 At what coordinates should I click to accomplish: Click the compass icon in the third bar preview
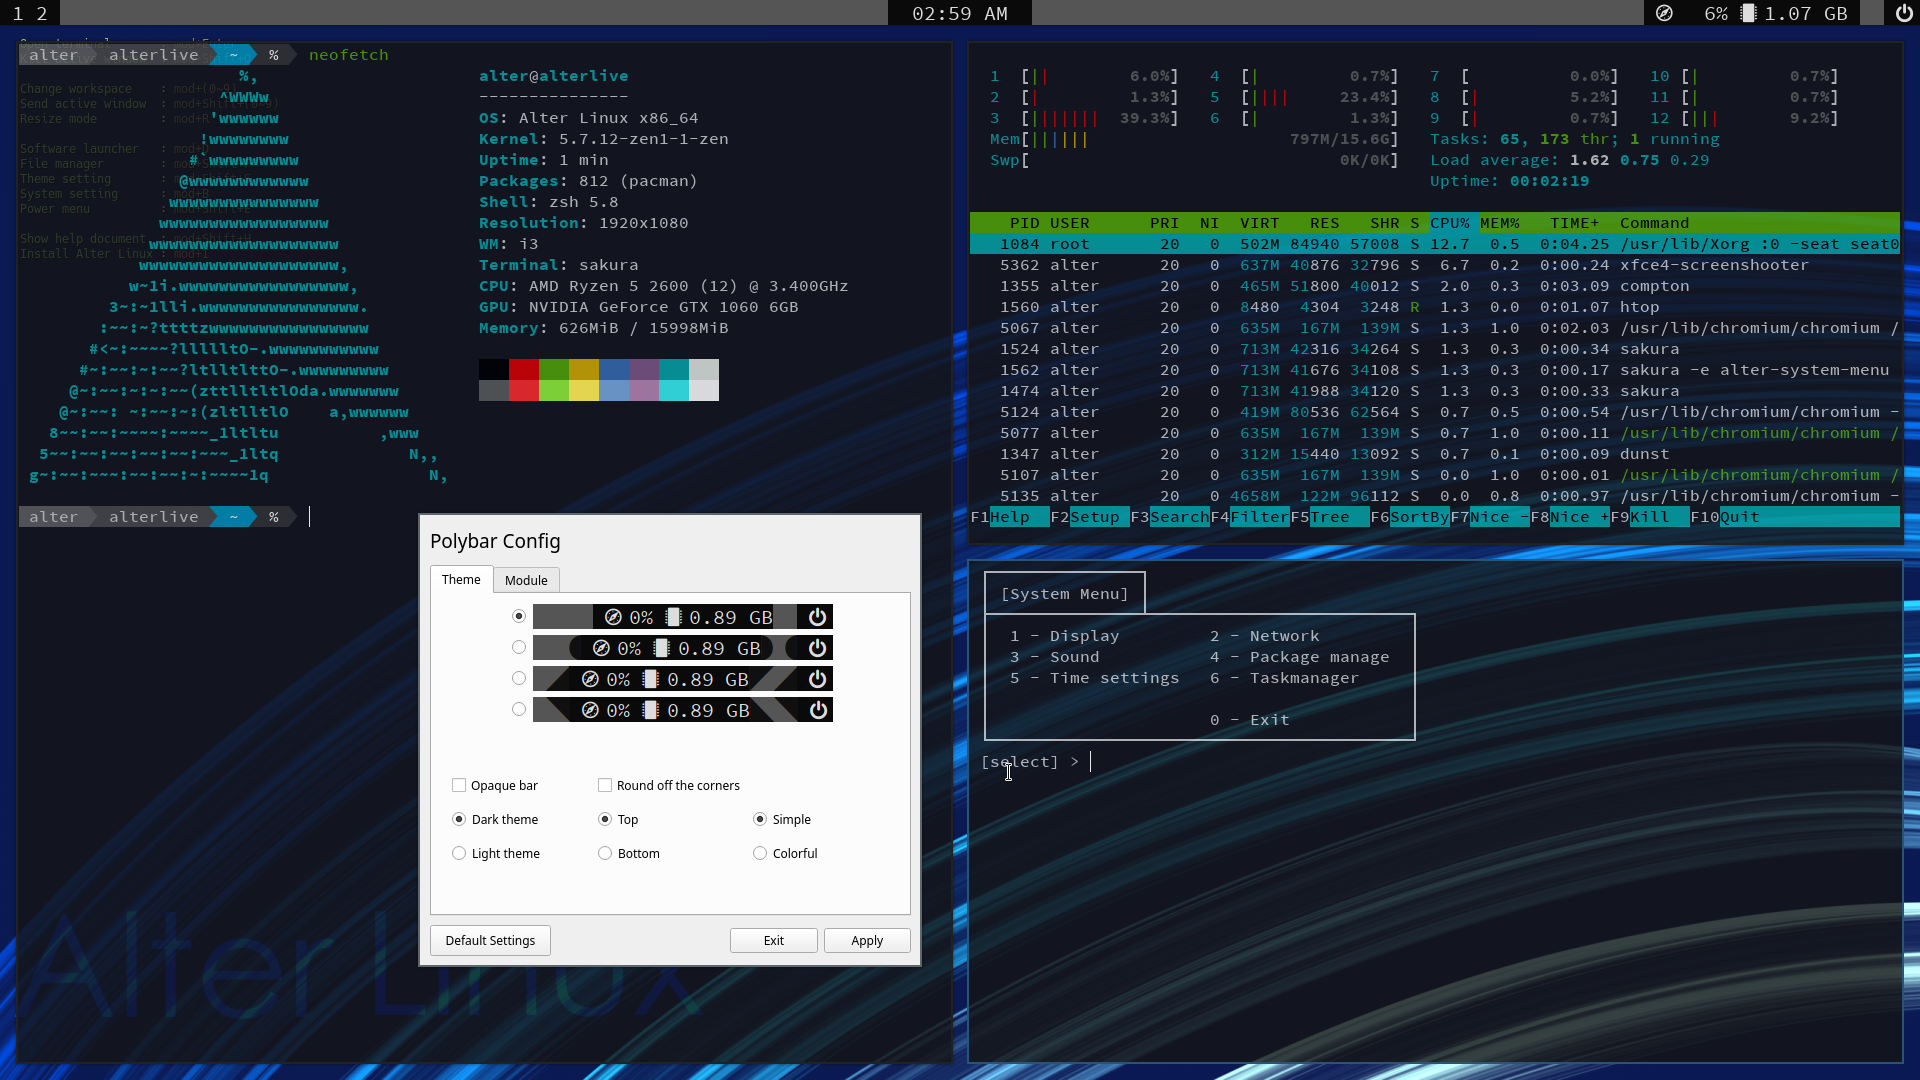pos(589,678)
